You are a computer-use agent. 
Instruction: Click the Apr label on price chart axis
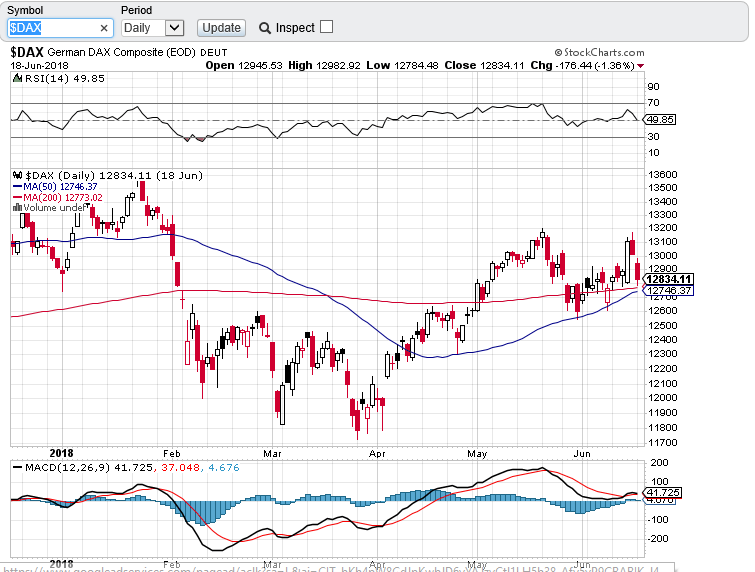(377, 454)
